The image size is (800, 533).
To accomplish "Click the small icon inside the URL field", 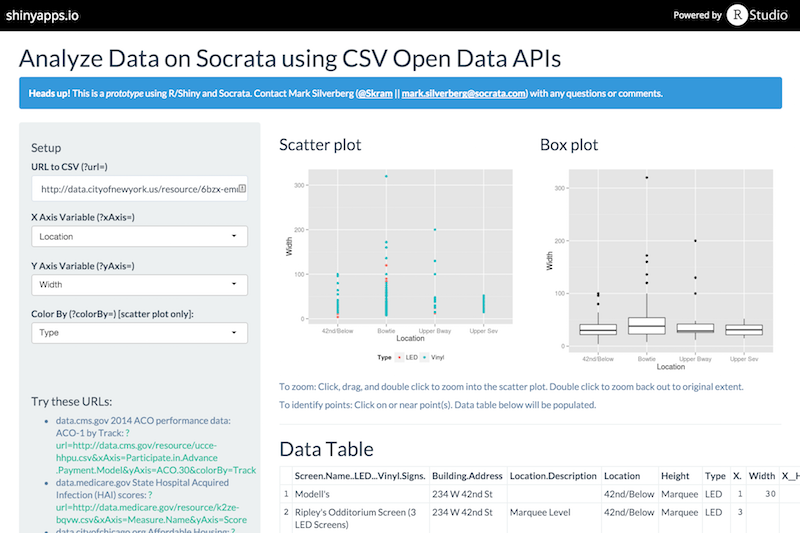I will pyautogui.click(x=242, y=188).
